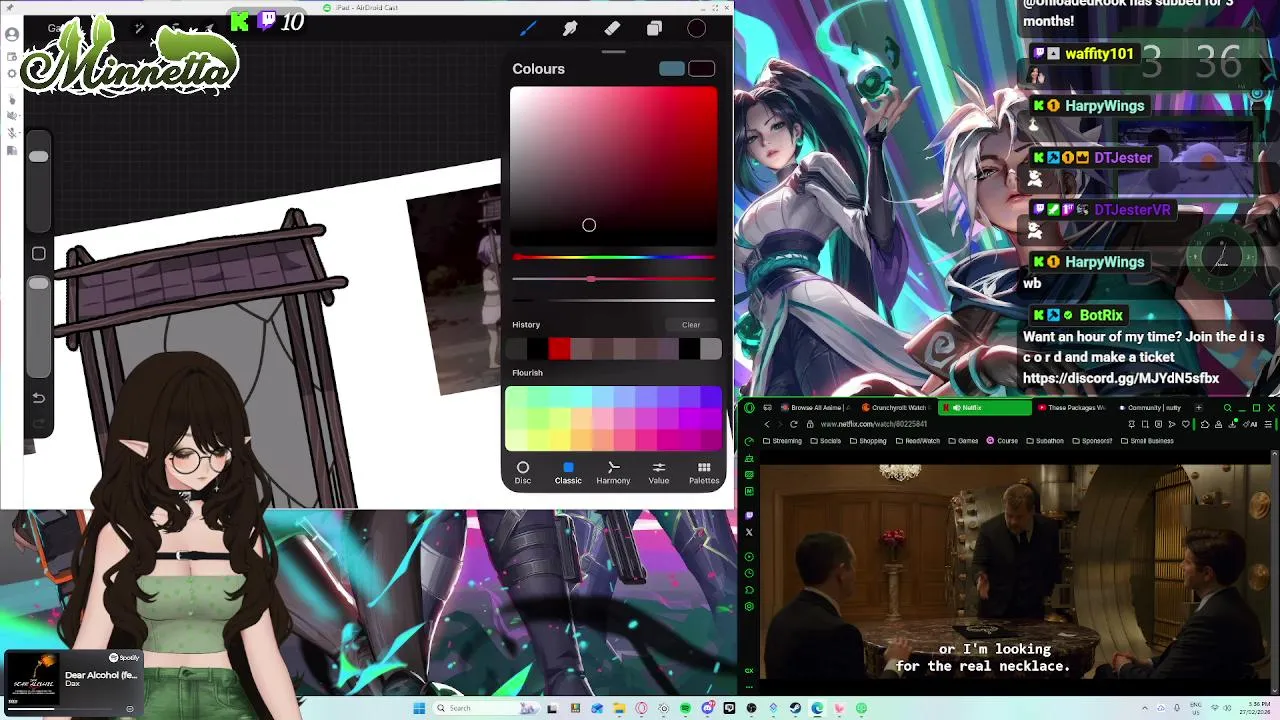Click the browser tab search icon
The image size is (1280, 720).
point(1227,408)
